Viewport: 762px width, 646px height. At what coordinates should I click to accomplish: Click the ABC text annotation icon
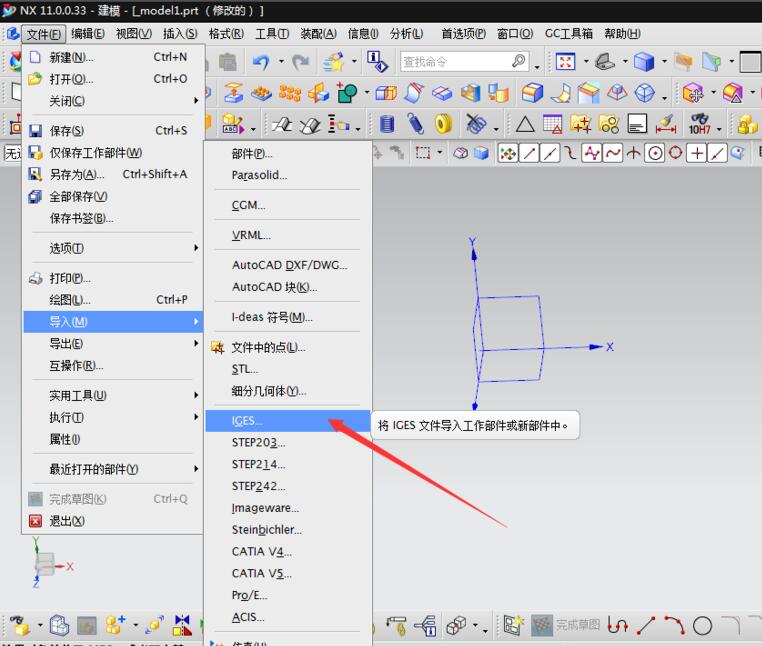click(233, 124)
